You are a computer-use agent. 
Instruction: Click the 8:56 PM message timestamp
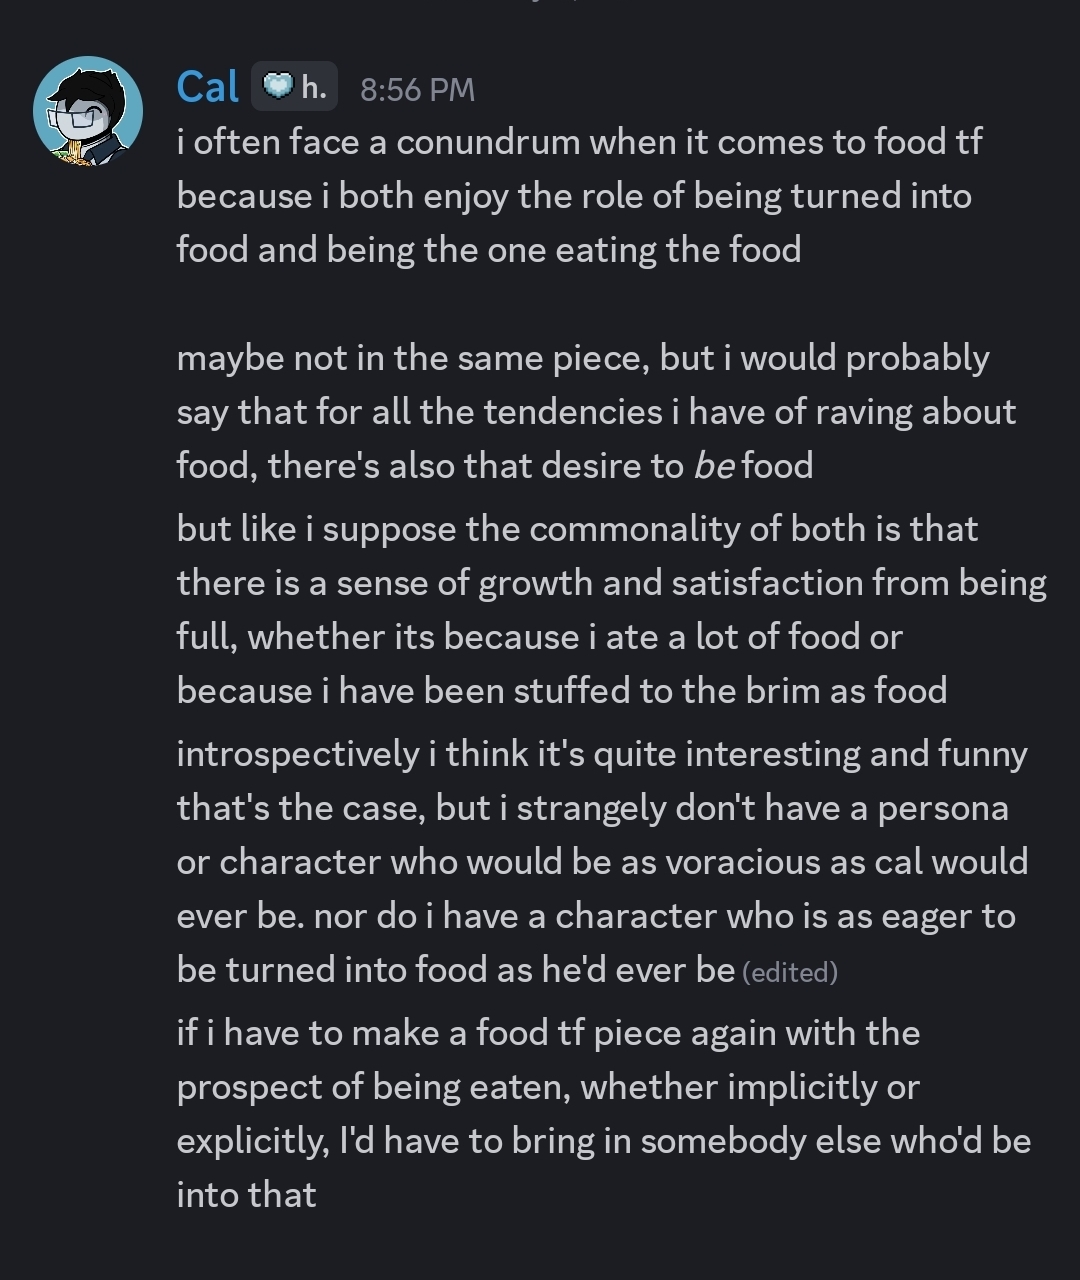[417, 90]
